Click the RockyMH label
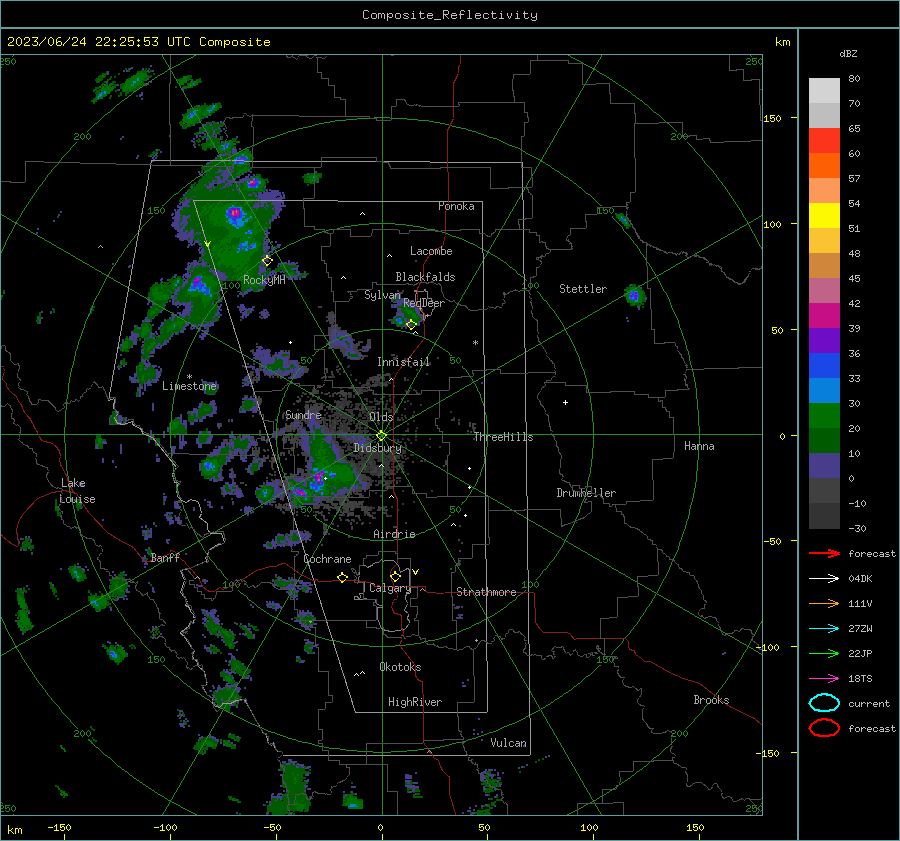 (x=264, y=280)
